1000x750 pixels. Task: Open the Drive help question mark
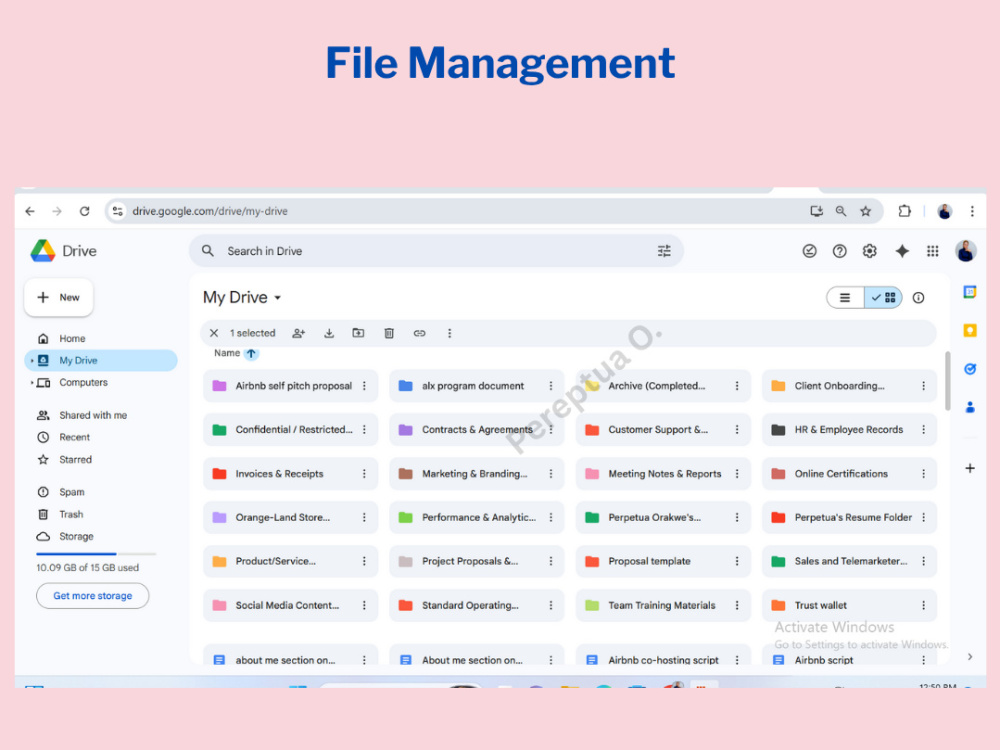839,251
